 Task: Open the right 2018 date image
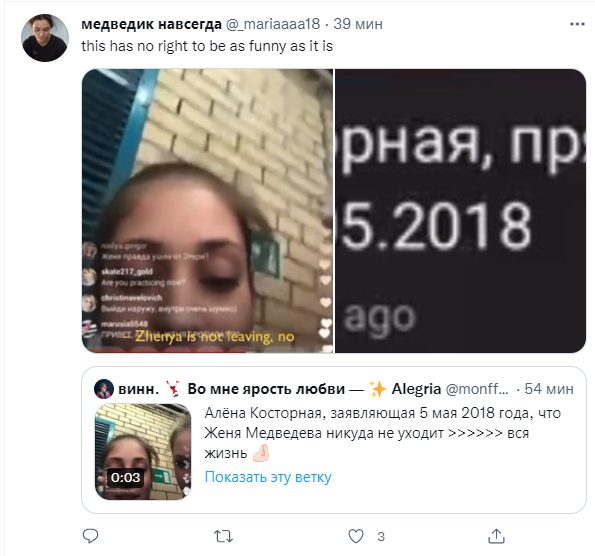click(460, 211)
